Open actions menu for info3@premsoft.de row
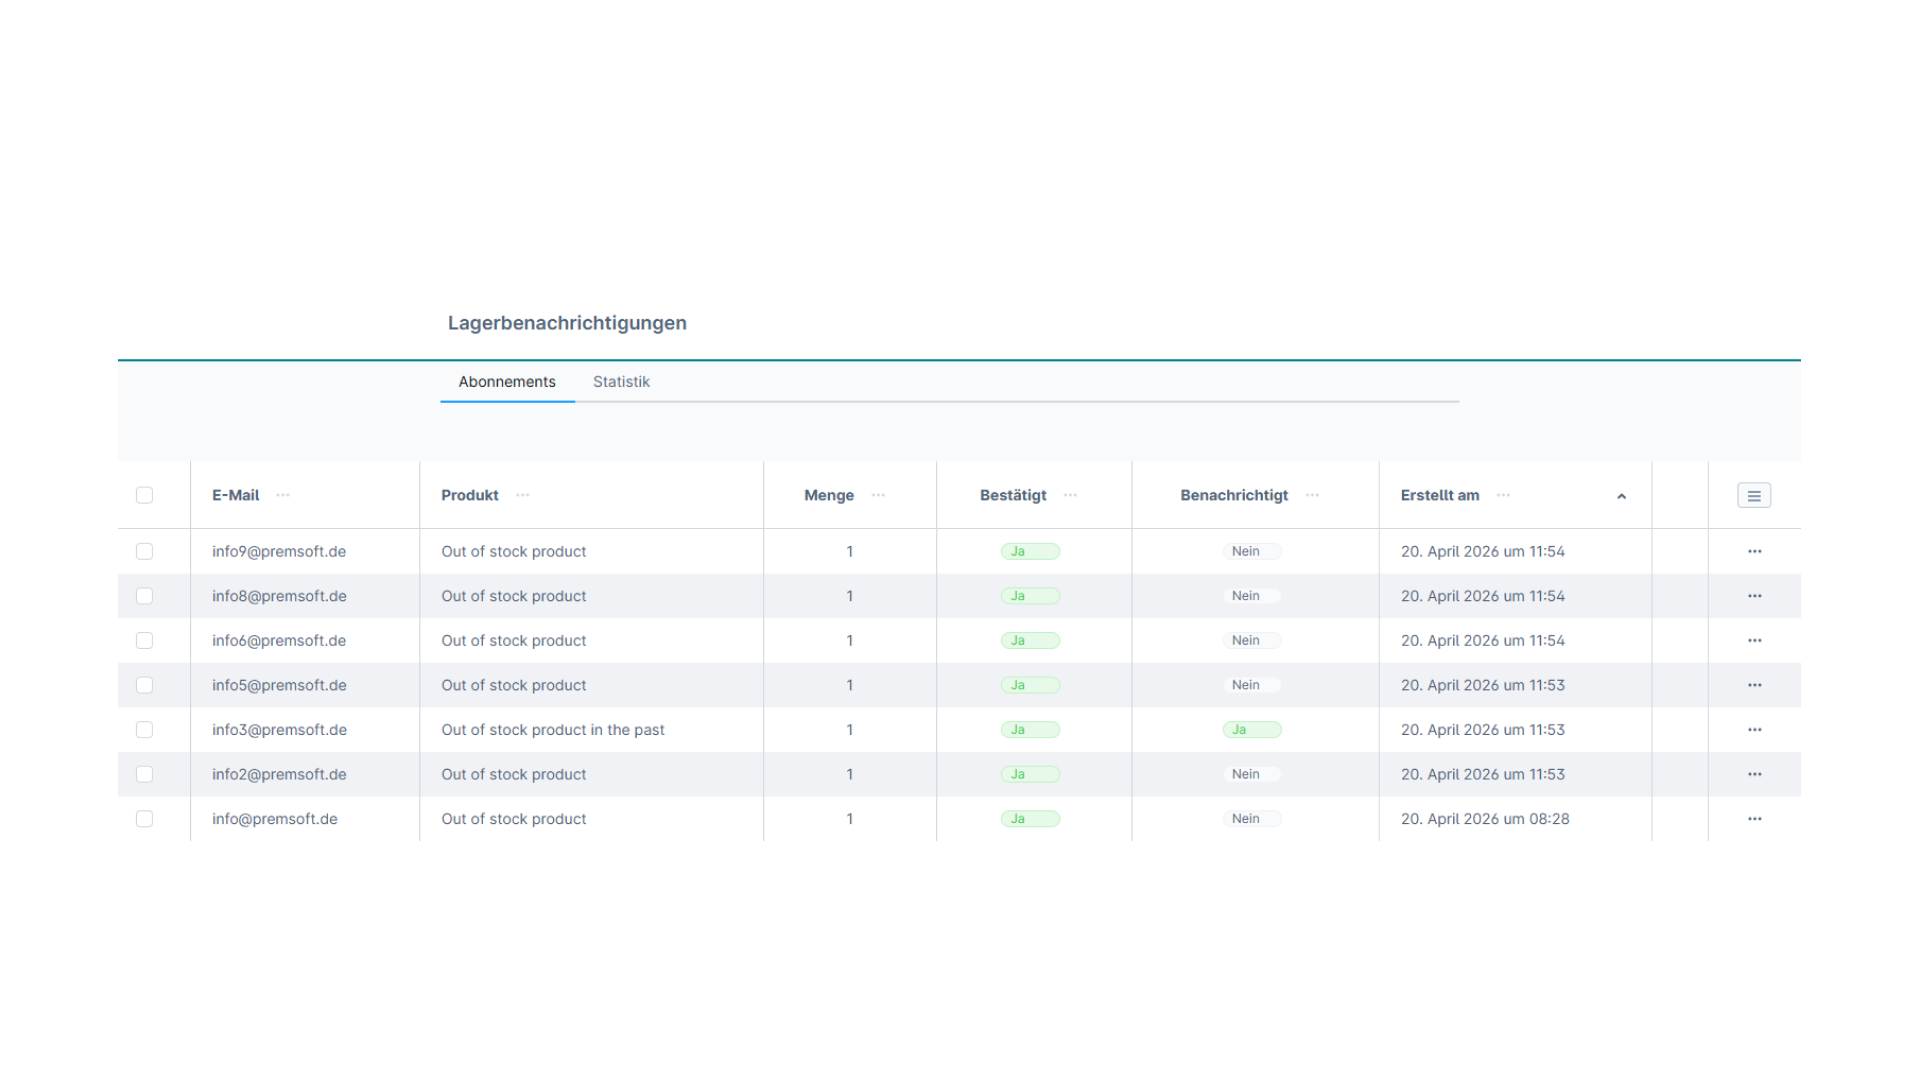This screenshot has width=1920, height=1080. [1754, 730]
